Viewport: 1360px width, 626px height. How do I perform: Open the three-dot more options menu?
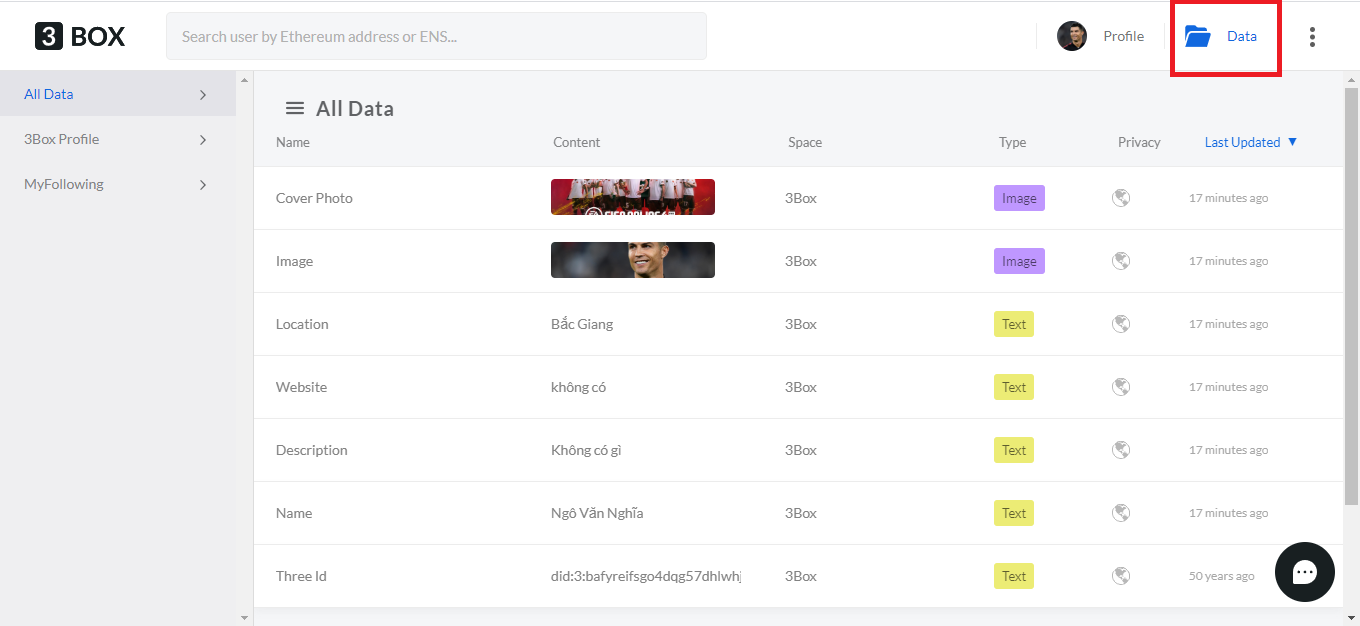click(1312, 37)
